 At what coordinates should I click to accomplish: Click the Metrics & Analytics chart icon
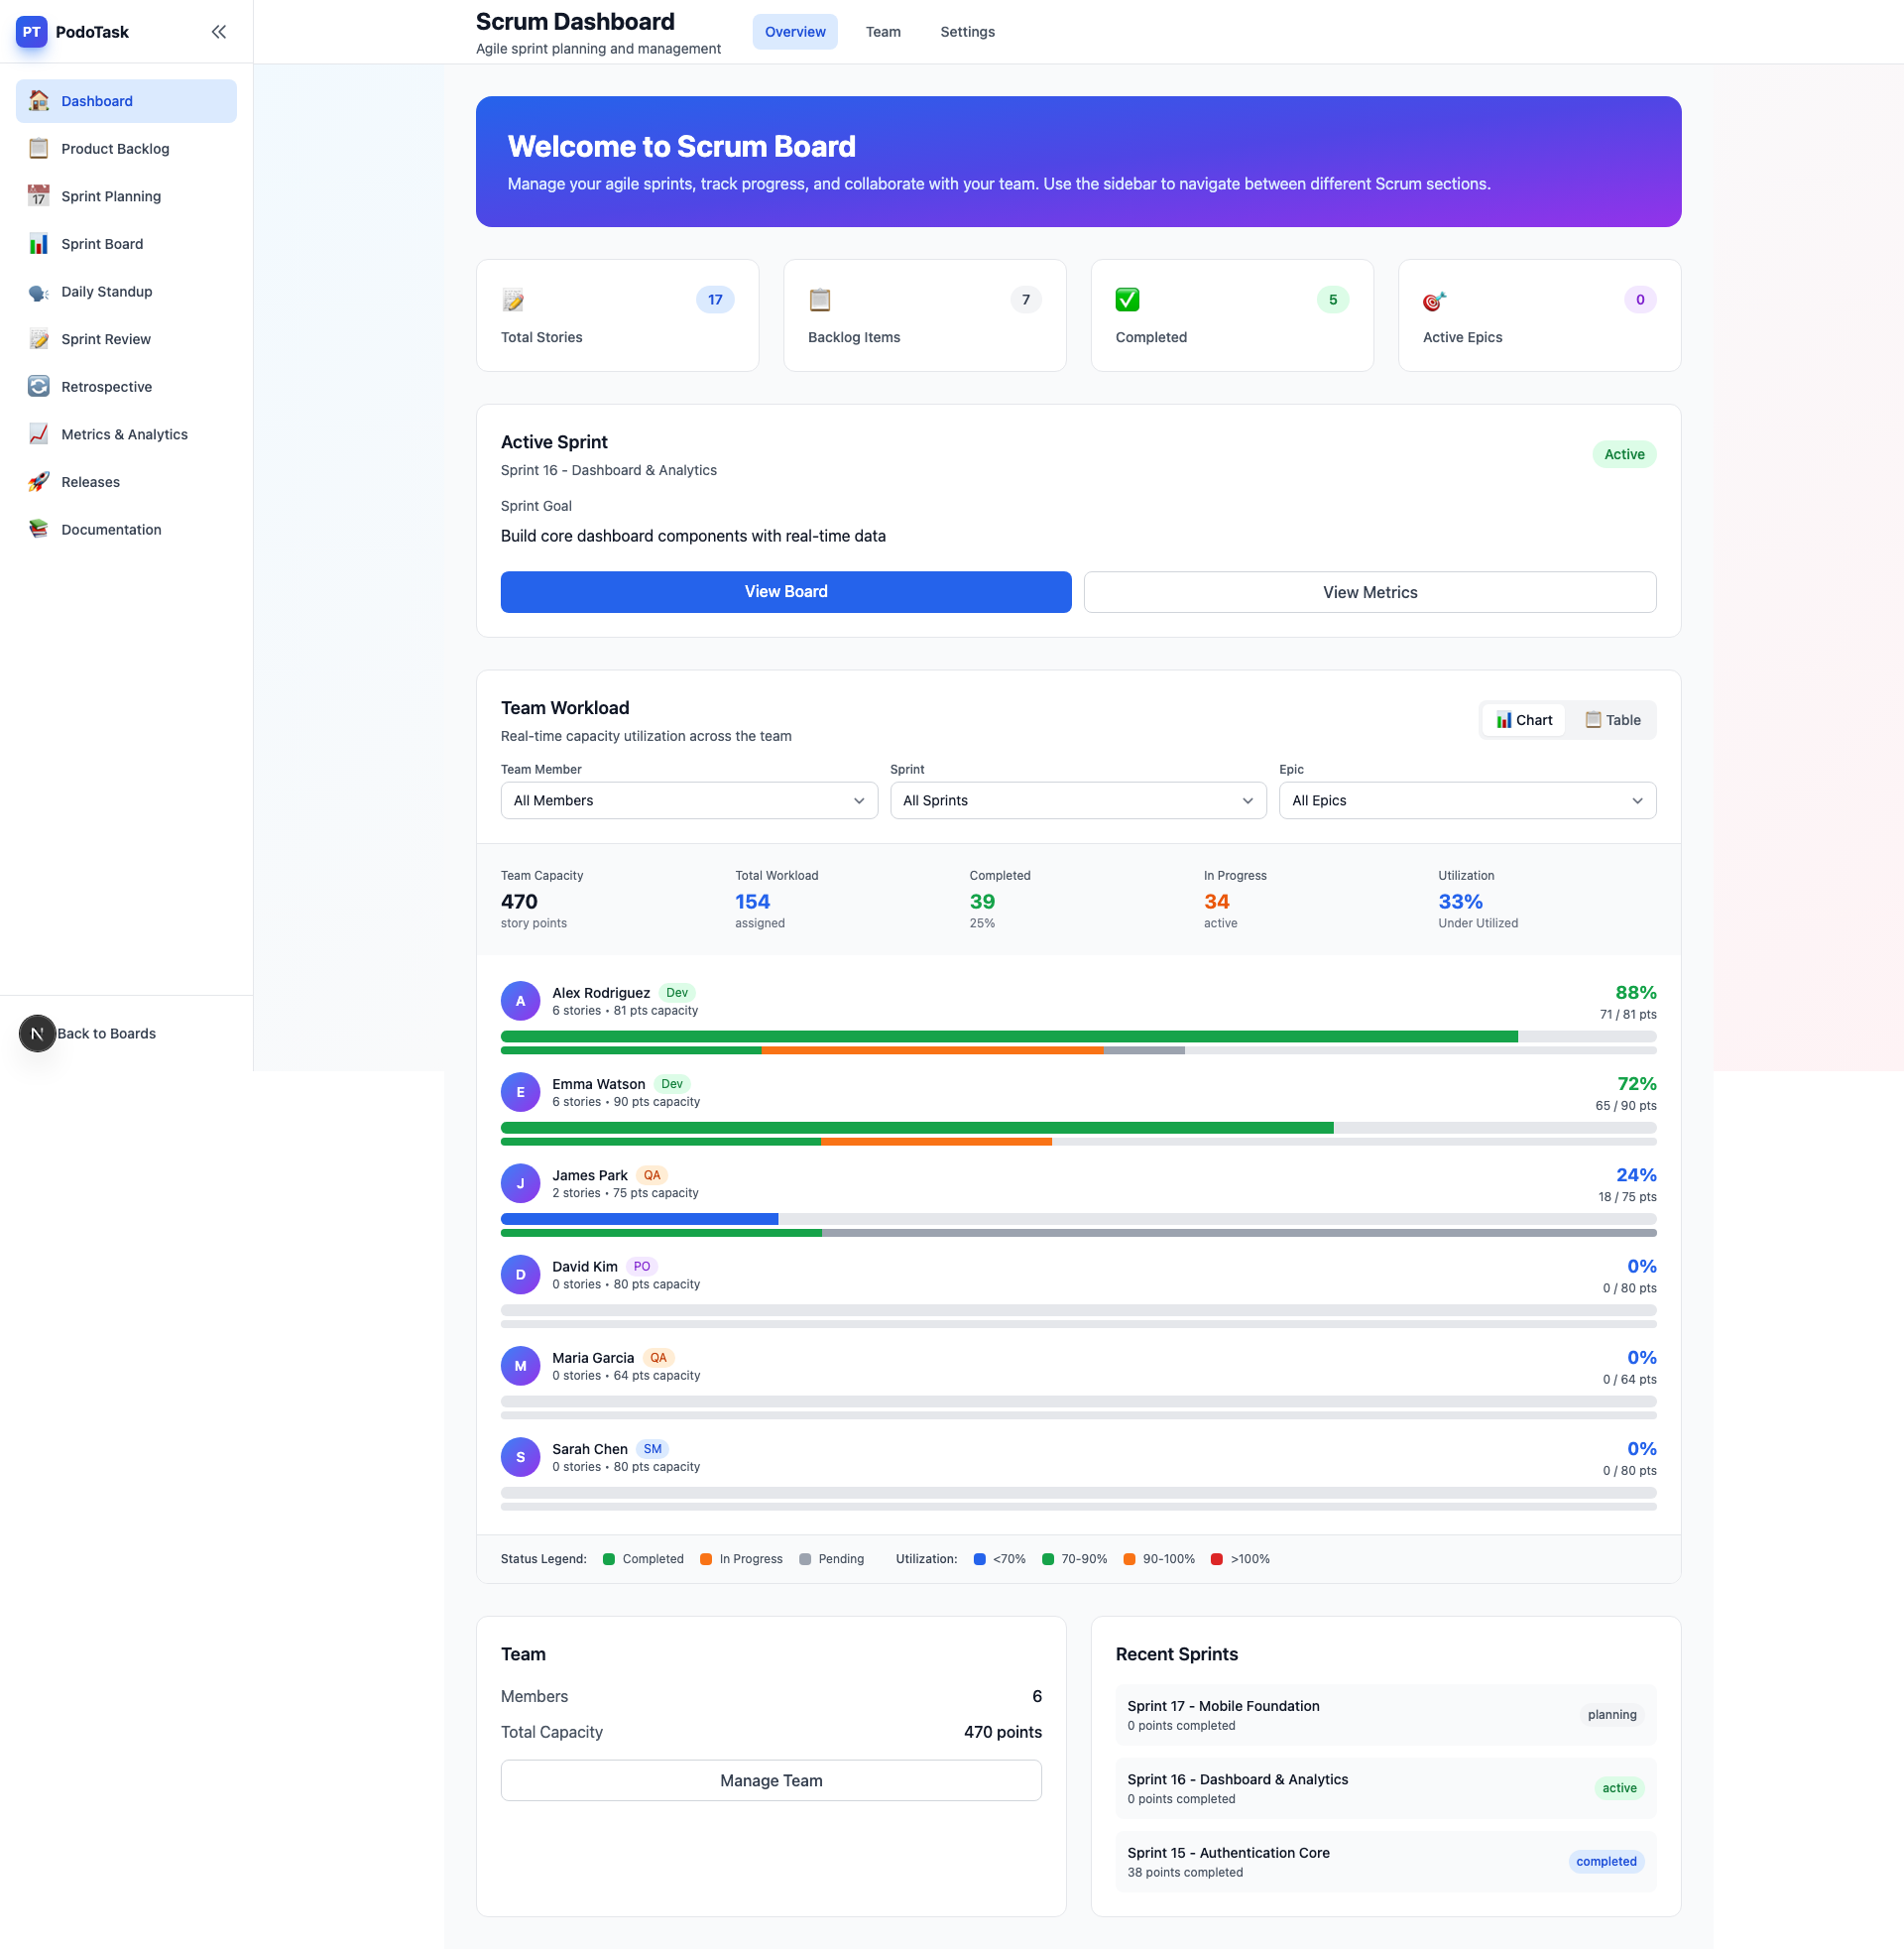coord(38,434)
